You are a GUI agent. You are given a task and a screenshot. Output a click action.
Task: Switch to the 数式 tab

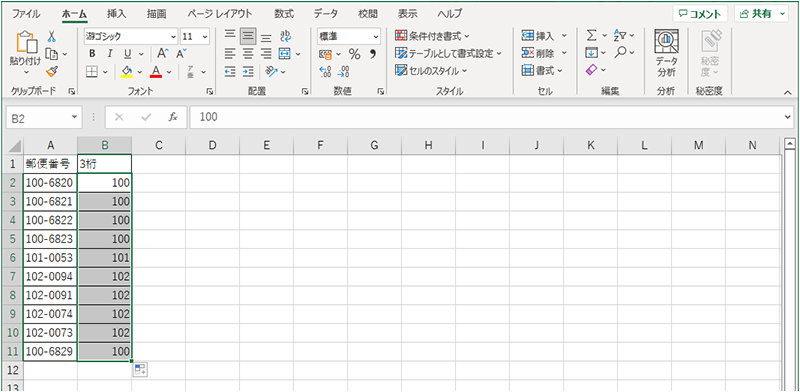(x=284, y=14)
